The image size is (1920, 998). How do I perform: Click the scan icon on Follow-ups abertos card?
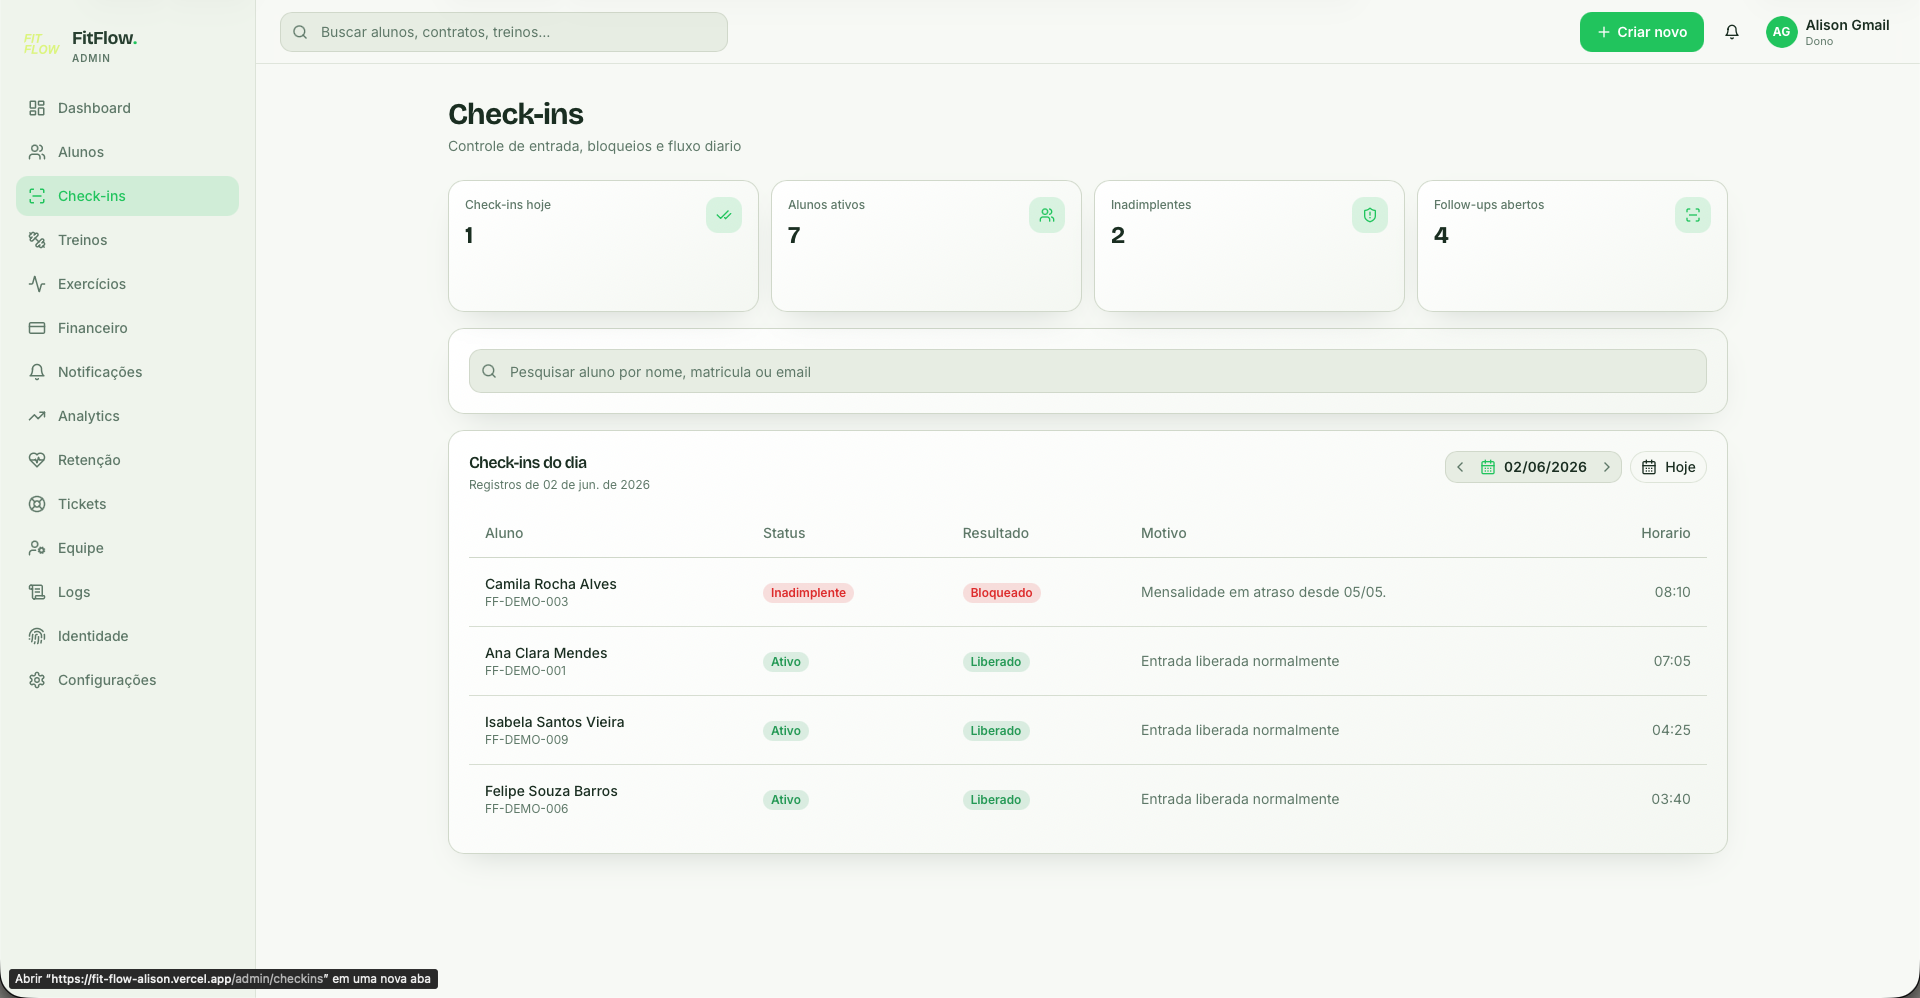1693,215
